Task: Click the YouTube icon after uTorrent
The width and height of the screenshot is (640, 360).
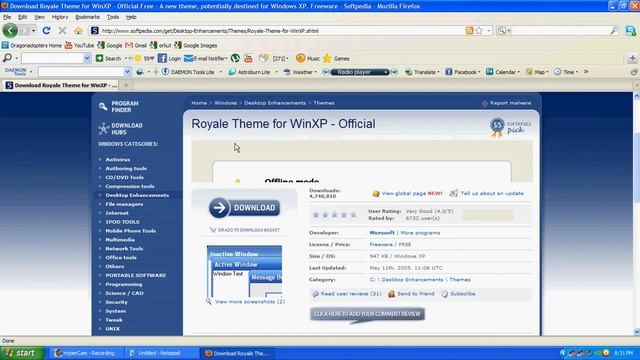Action: (248, 58)
